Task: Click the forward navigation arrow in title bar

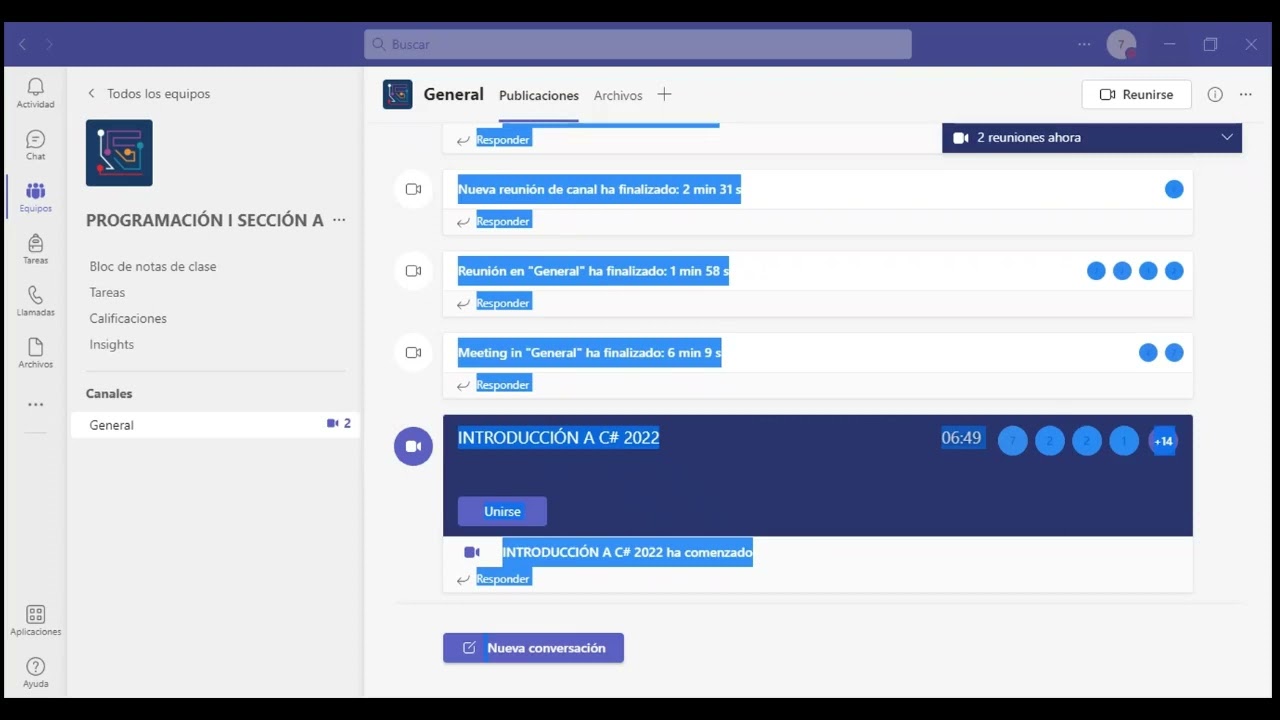Action: [x=49, y=44]
